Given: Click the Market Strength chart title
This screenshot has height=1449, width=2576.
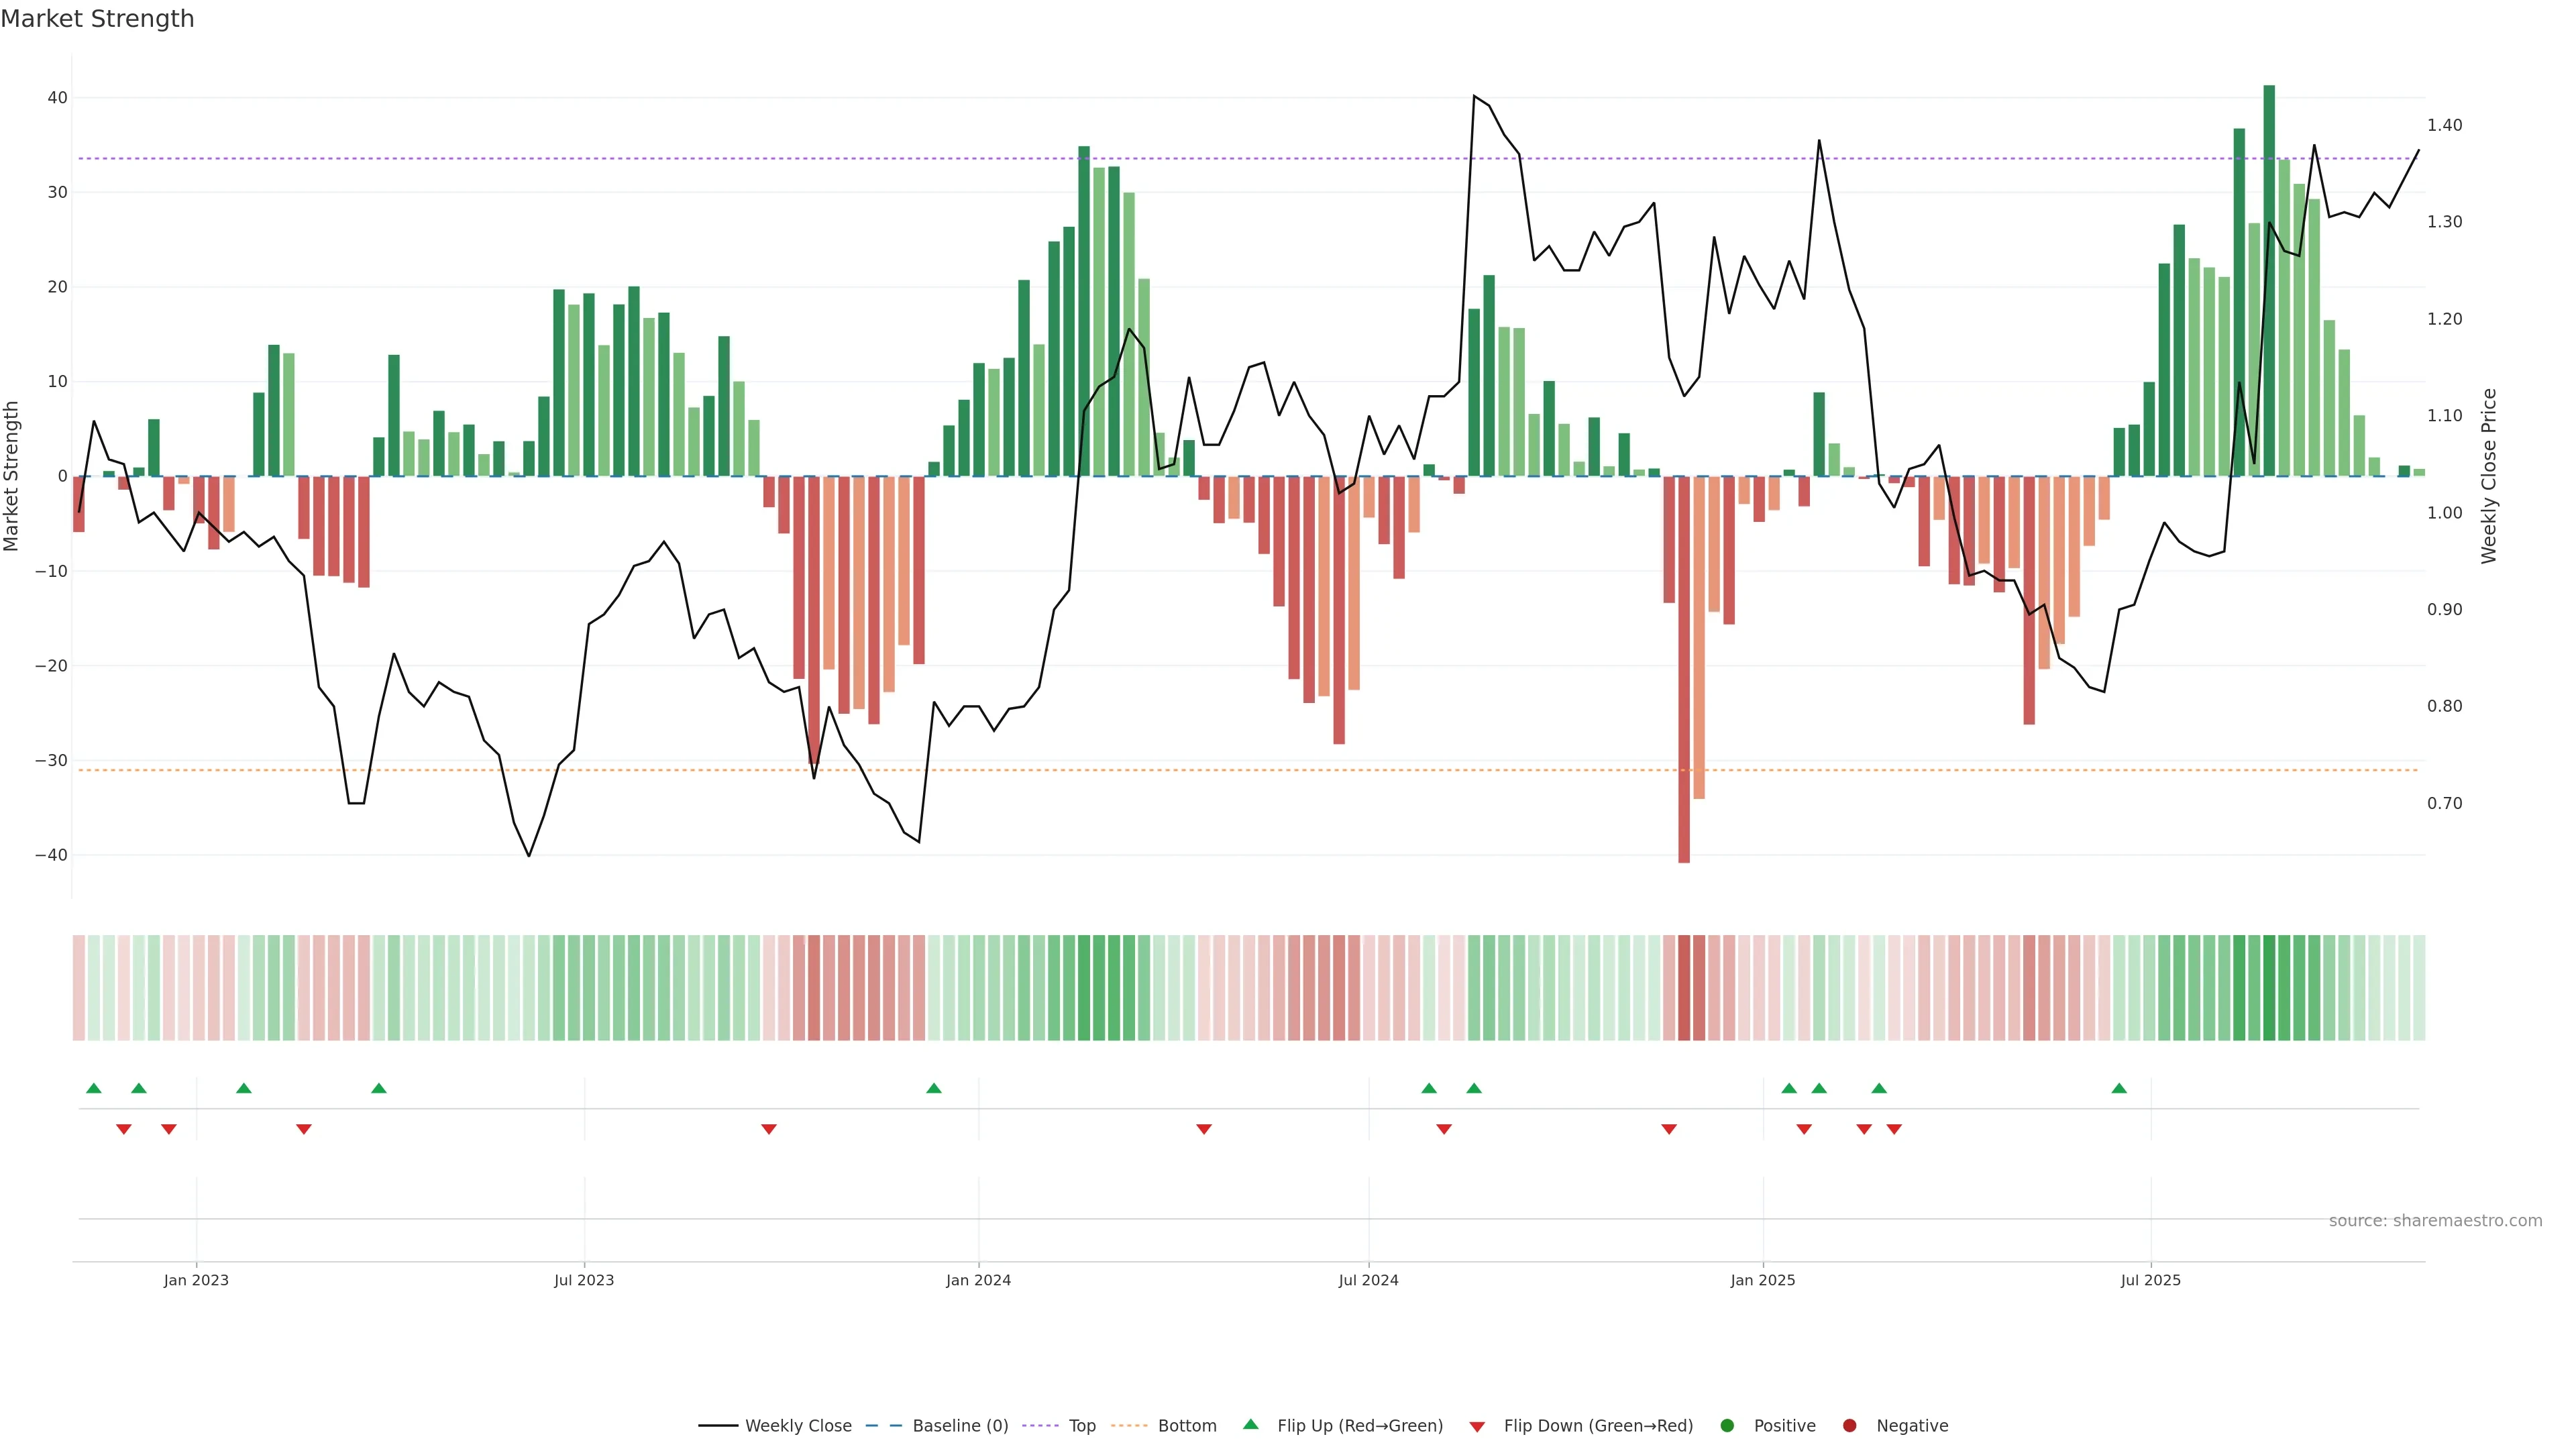Looking at the screenshot, I should tap(97, 19).
